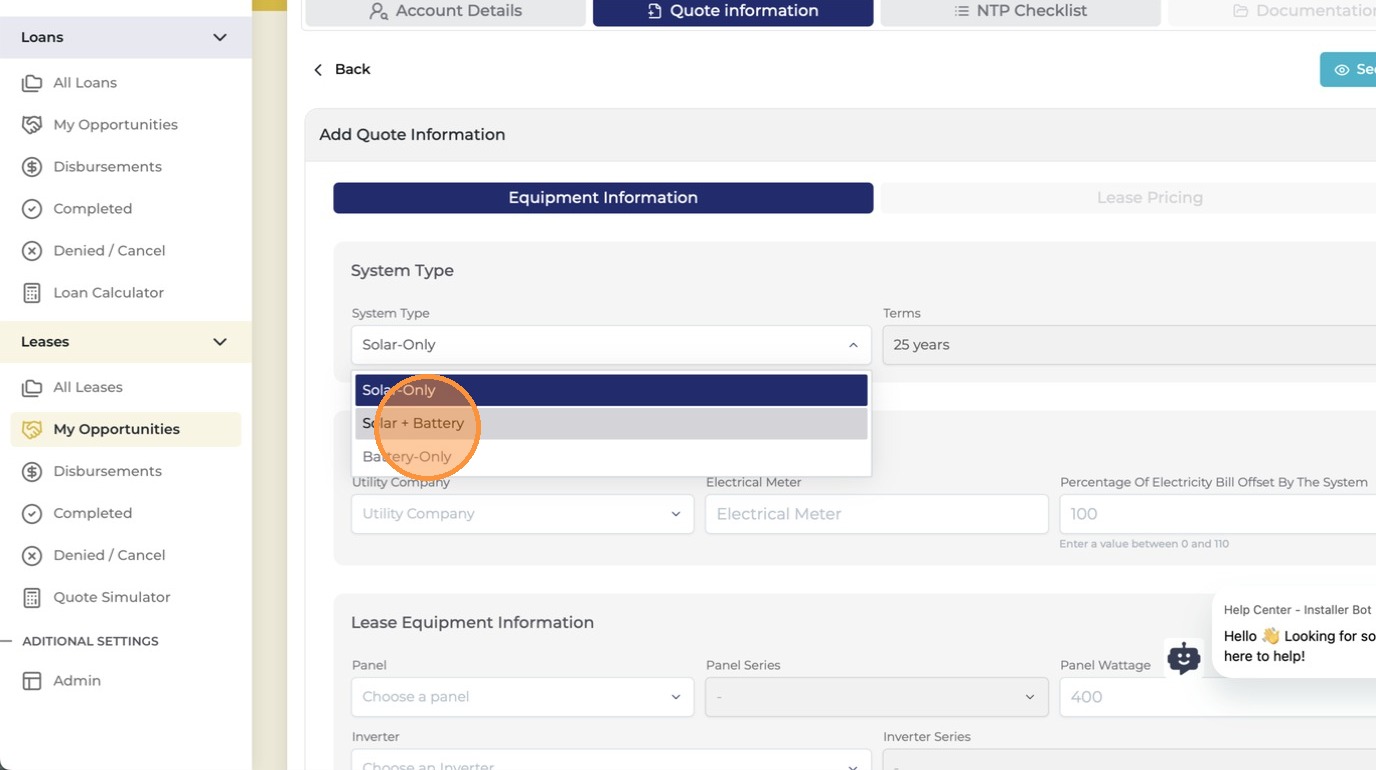The height and width of the screenshot is (770, 1376).
Task: Click the electricity bill offset percentage field
Action: (1218, 514)
